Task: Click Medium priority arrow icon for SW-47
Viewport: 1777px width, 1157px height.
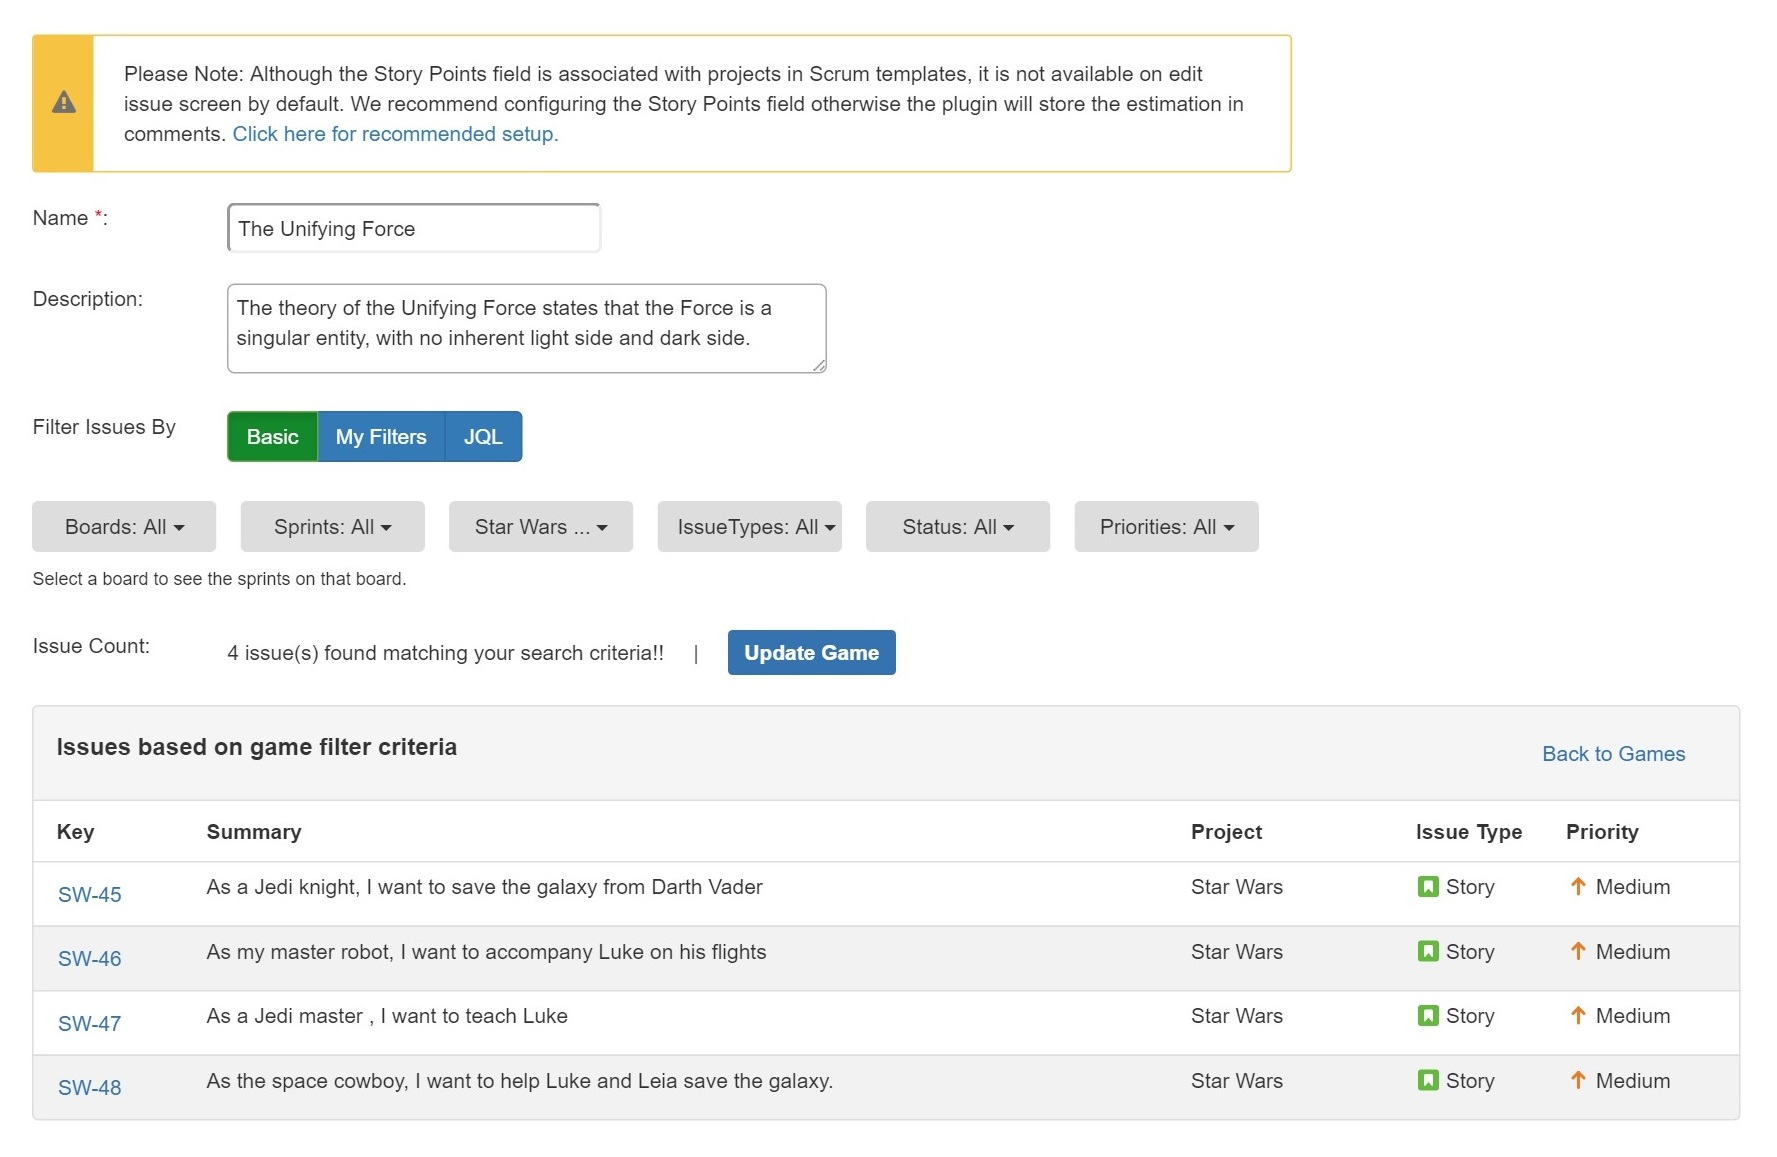Action: click(x=1578, y=1016)
